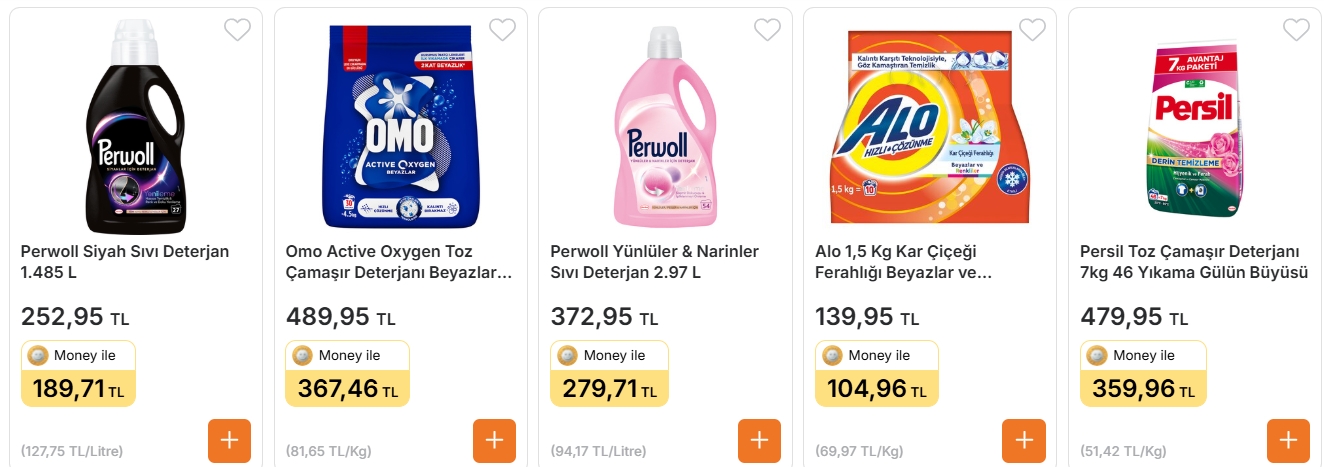Click the blue Omo bag image
Screen dimensions: 1324x467
coord(401,125)
